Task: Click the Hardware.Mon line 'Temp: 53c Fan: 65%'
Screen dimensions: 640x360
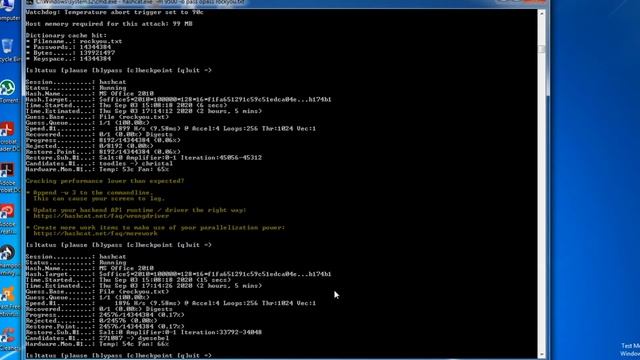Action: click(x=97, y=169)
